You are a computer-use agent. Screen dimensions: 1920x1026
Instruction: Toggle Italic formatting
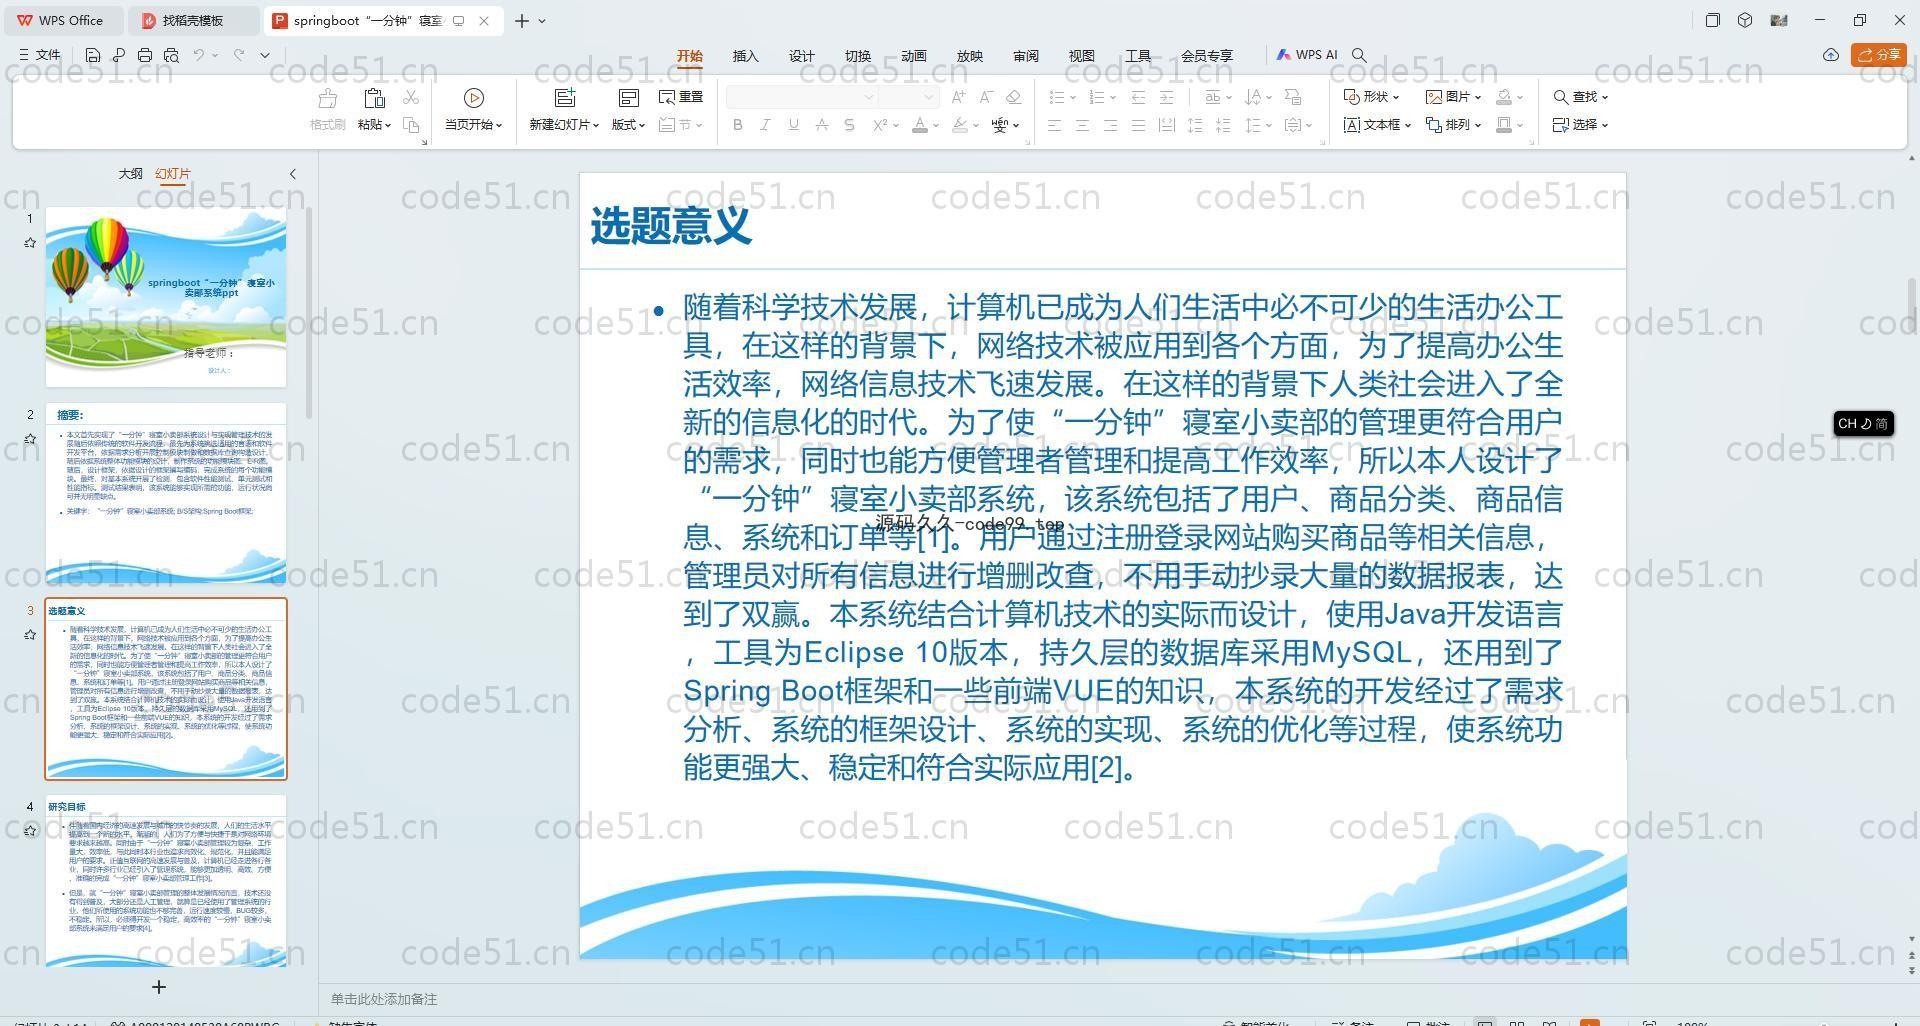(765, 125)
